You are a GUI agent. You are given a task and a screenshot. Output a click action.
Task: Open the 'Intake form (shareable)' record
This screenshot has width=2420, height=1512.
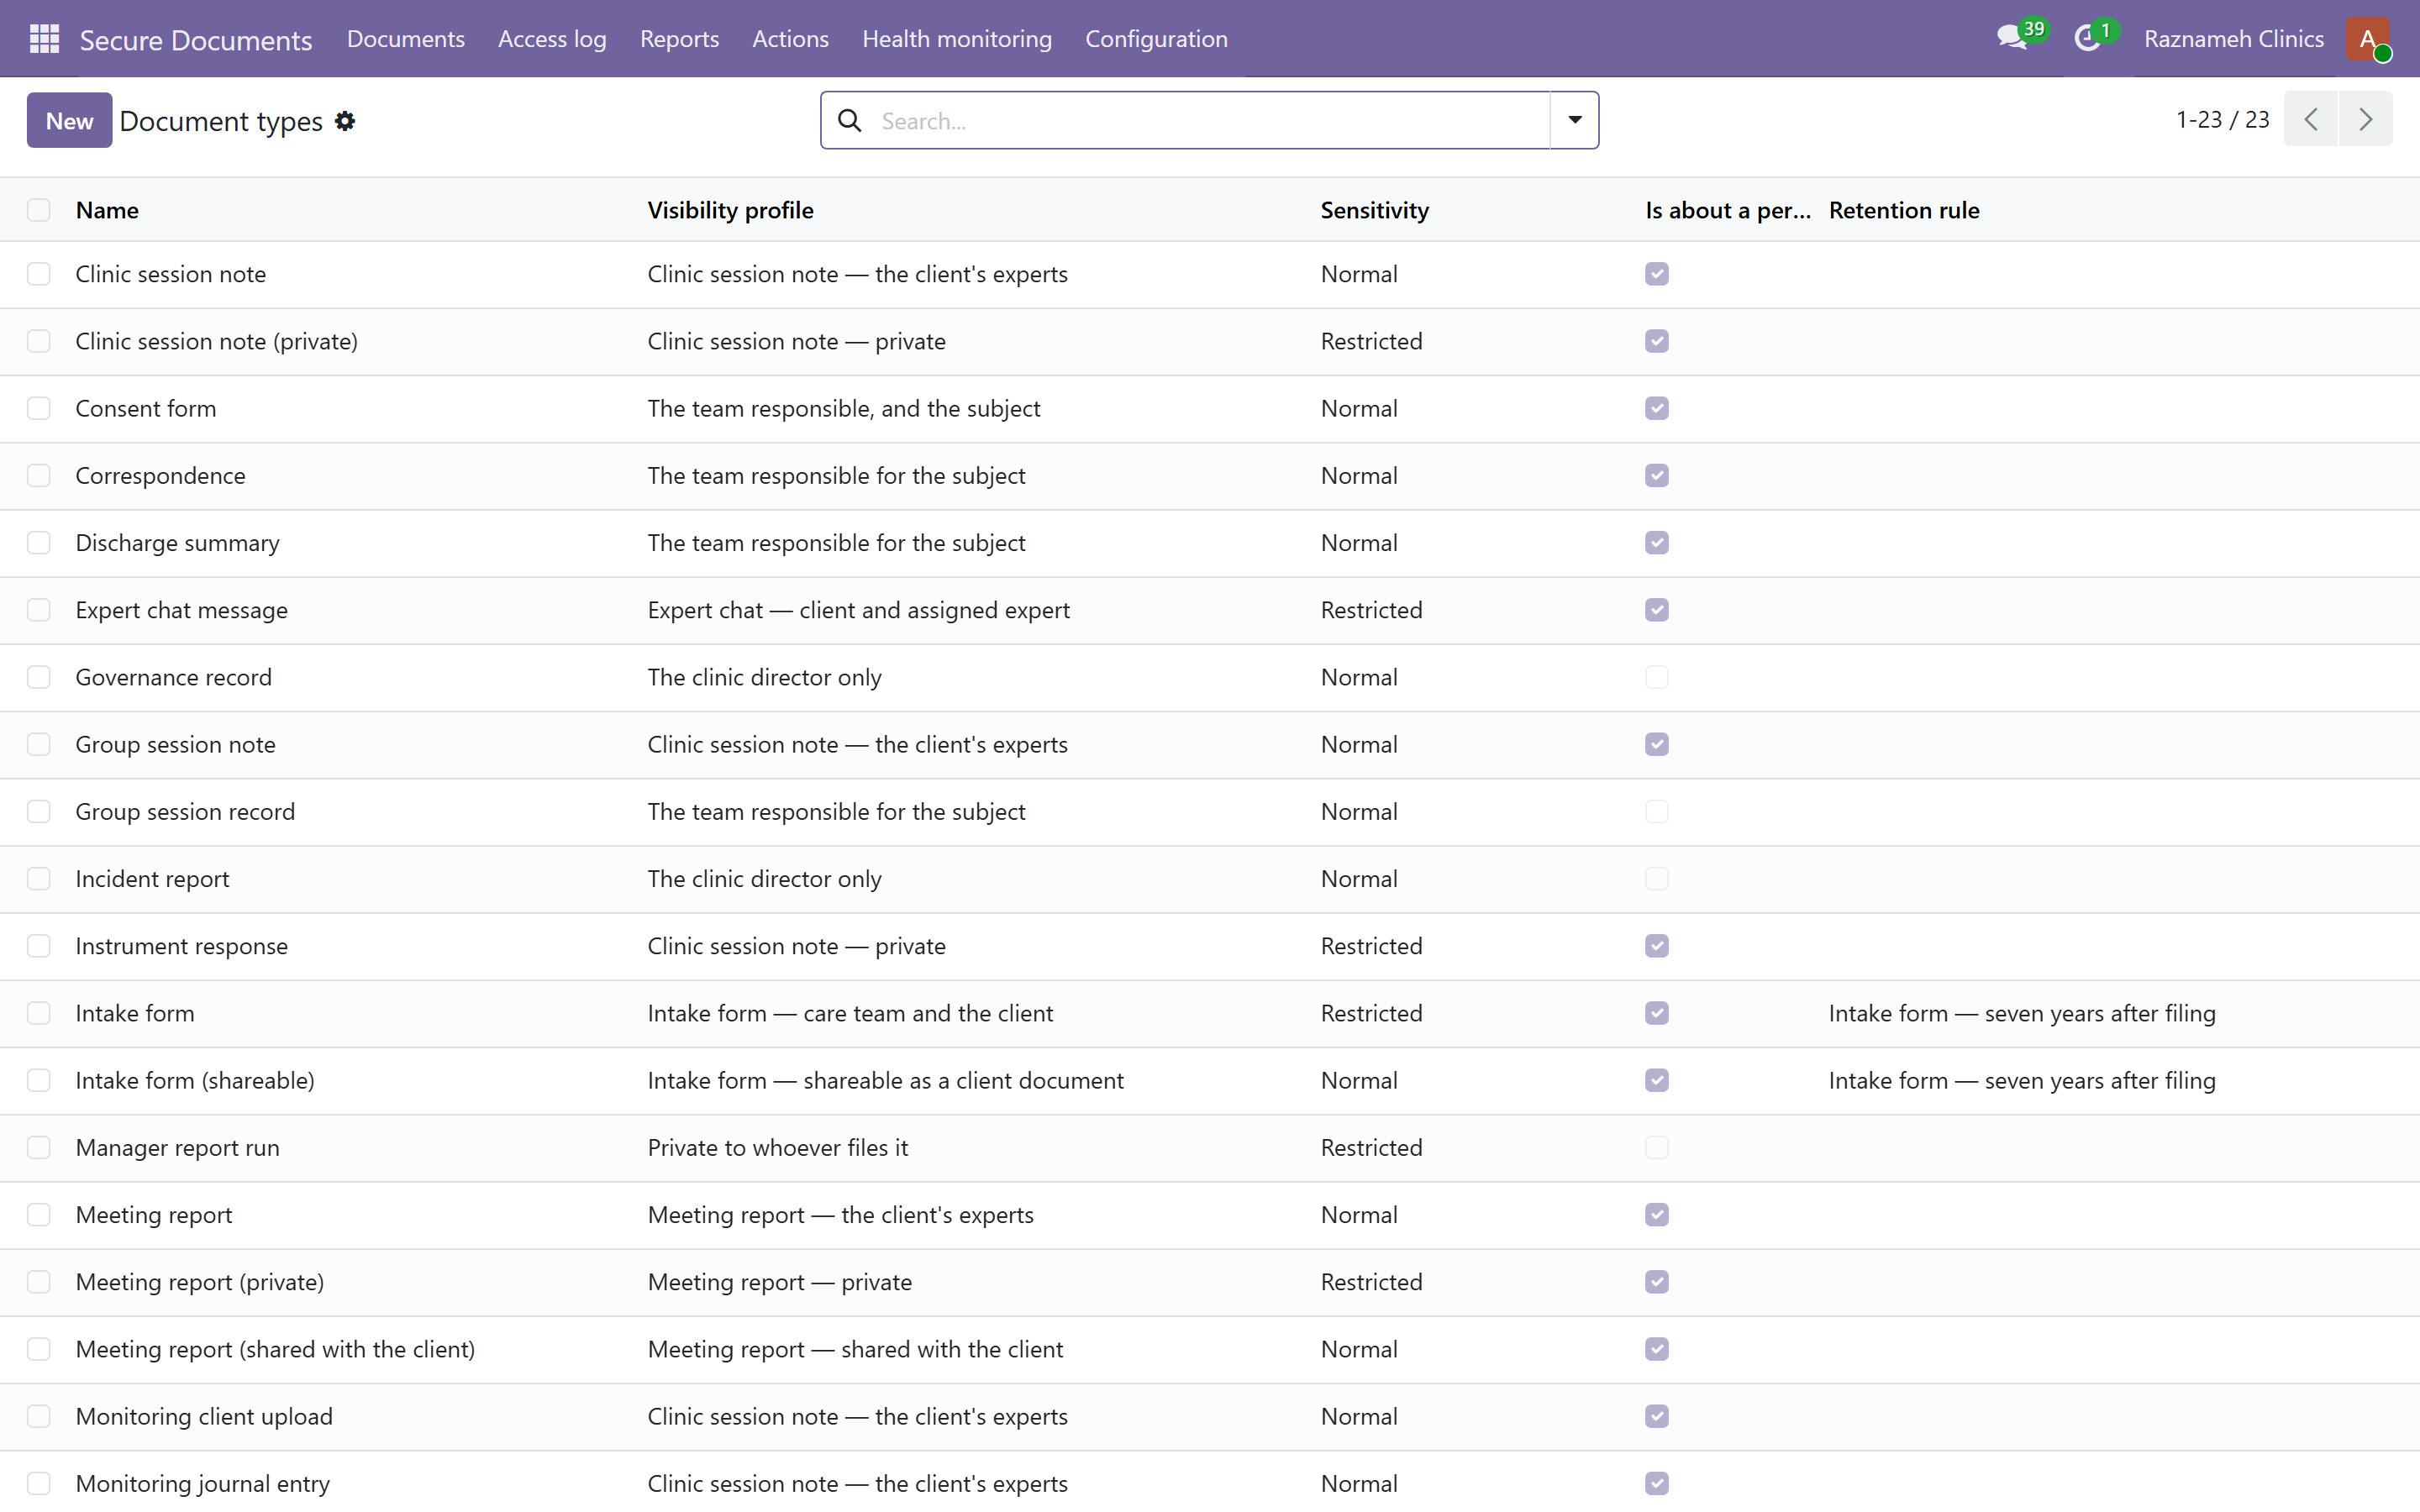click(x=195, y=1080)
